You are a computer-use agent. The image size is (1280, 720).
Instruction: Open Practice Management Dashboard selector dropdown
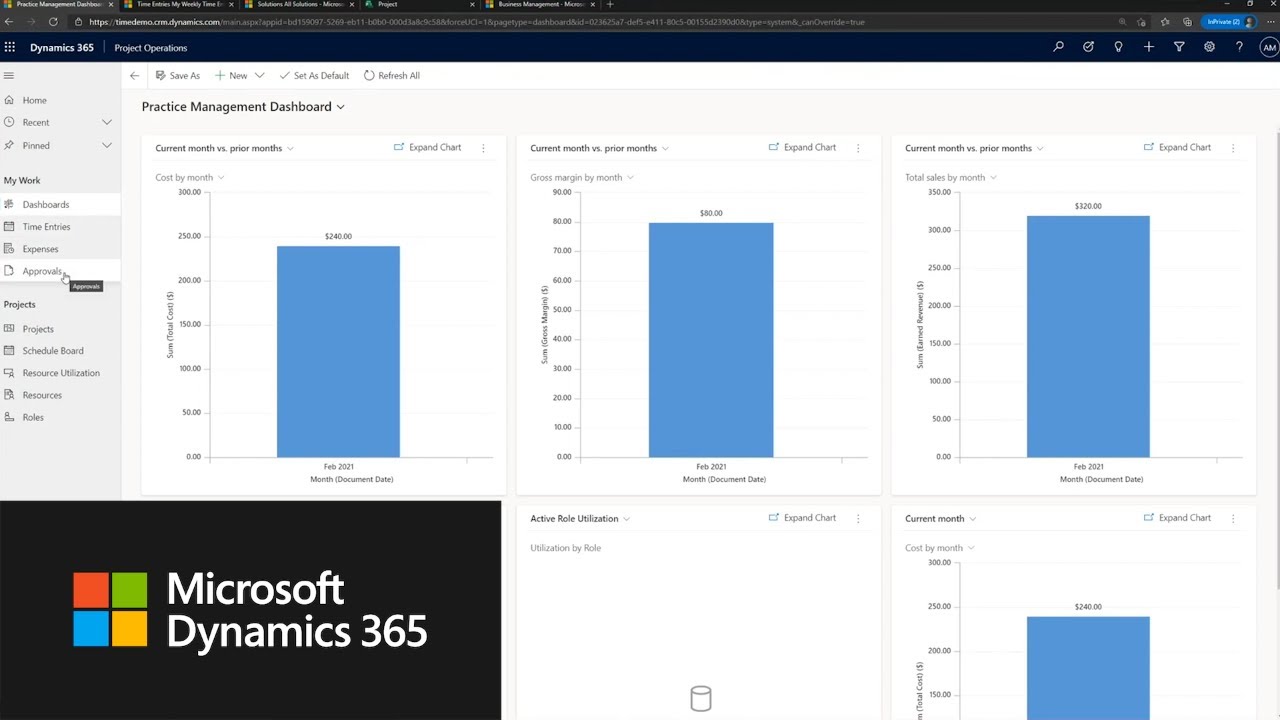click(x=341, y=107)
